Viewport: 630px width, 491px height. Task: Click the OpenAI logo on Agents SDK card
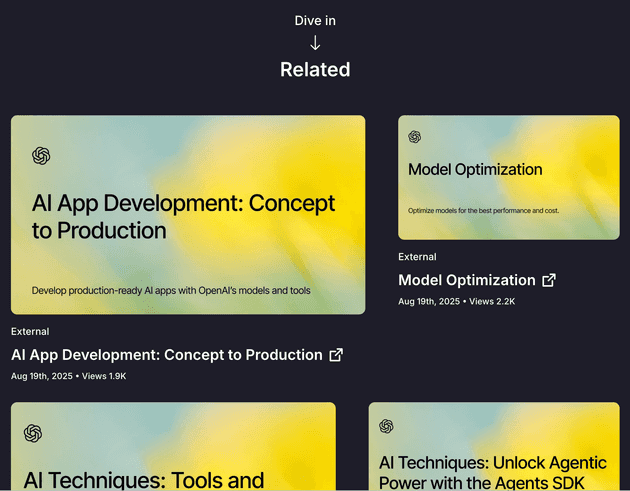pyautogui.click(x=386, y=426)
